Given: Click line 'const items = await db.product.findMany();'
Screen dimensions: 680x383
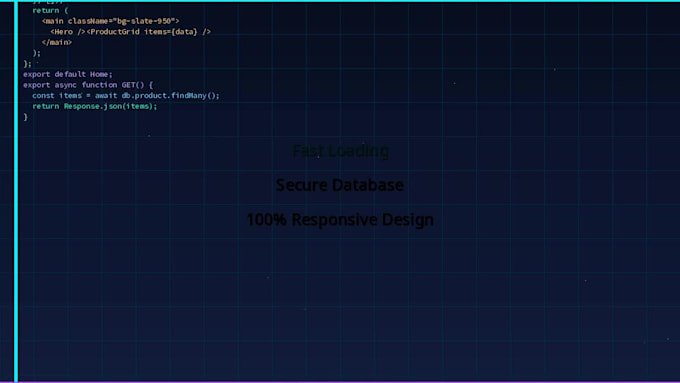Looking at the screenshot, I should point(126,95).
